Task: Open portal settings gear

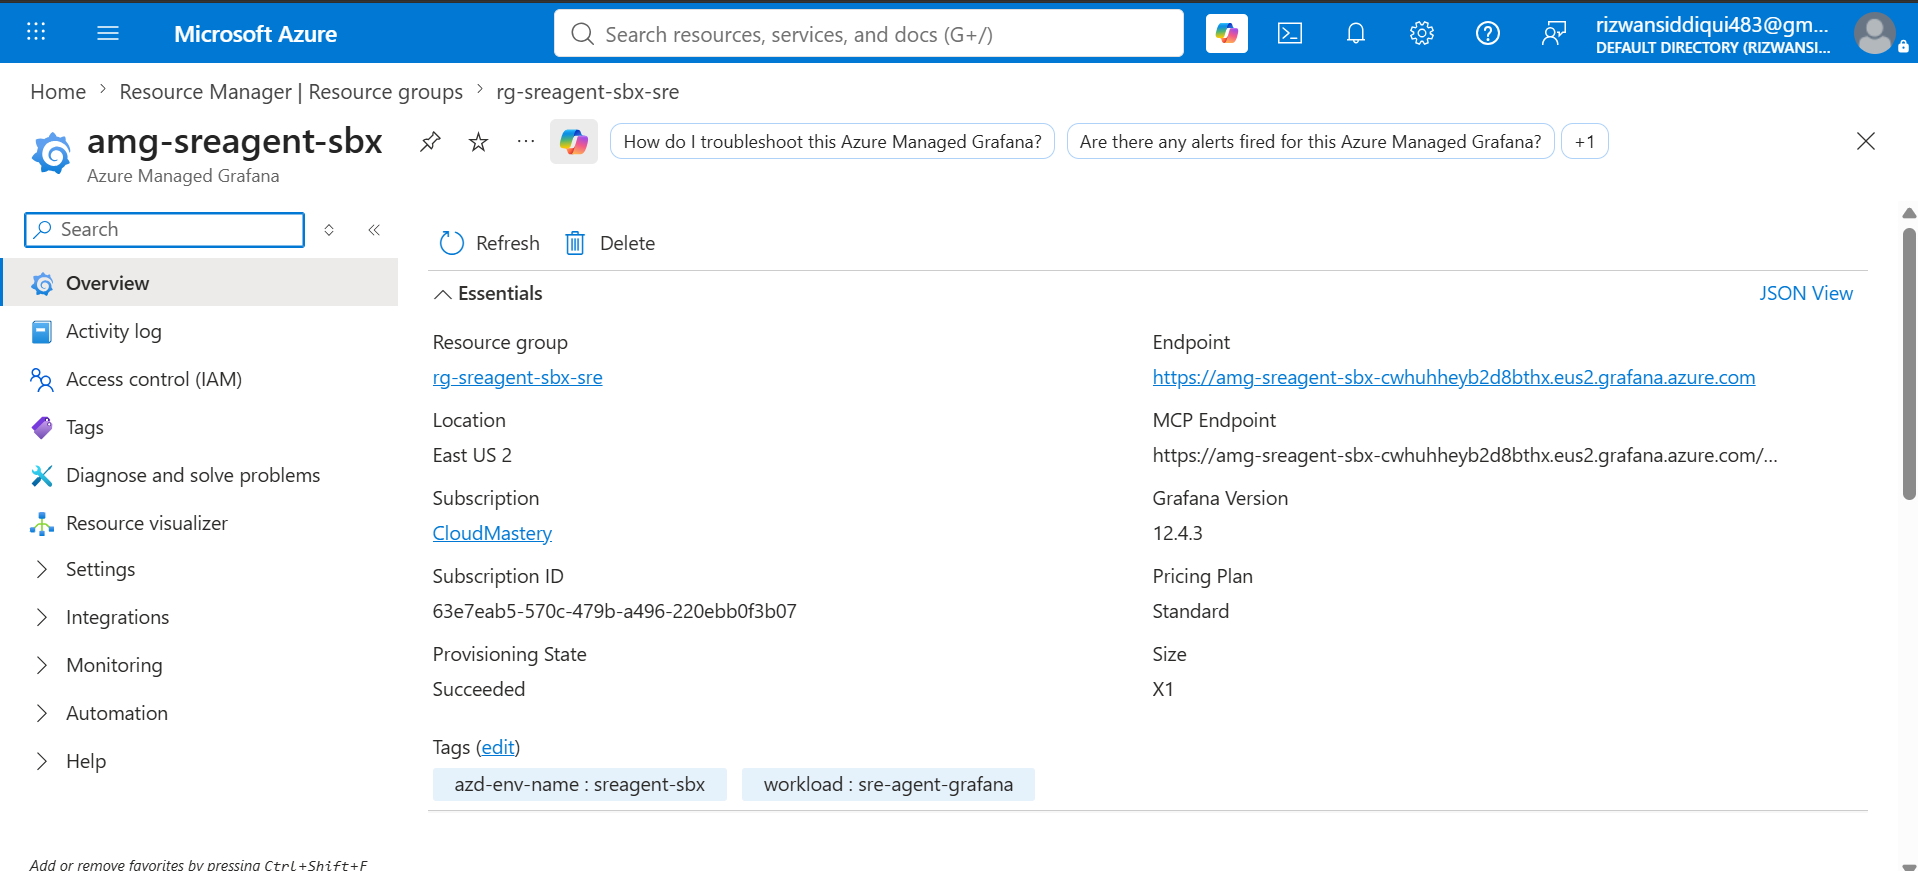Action: (x=1422, y=33)
